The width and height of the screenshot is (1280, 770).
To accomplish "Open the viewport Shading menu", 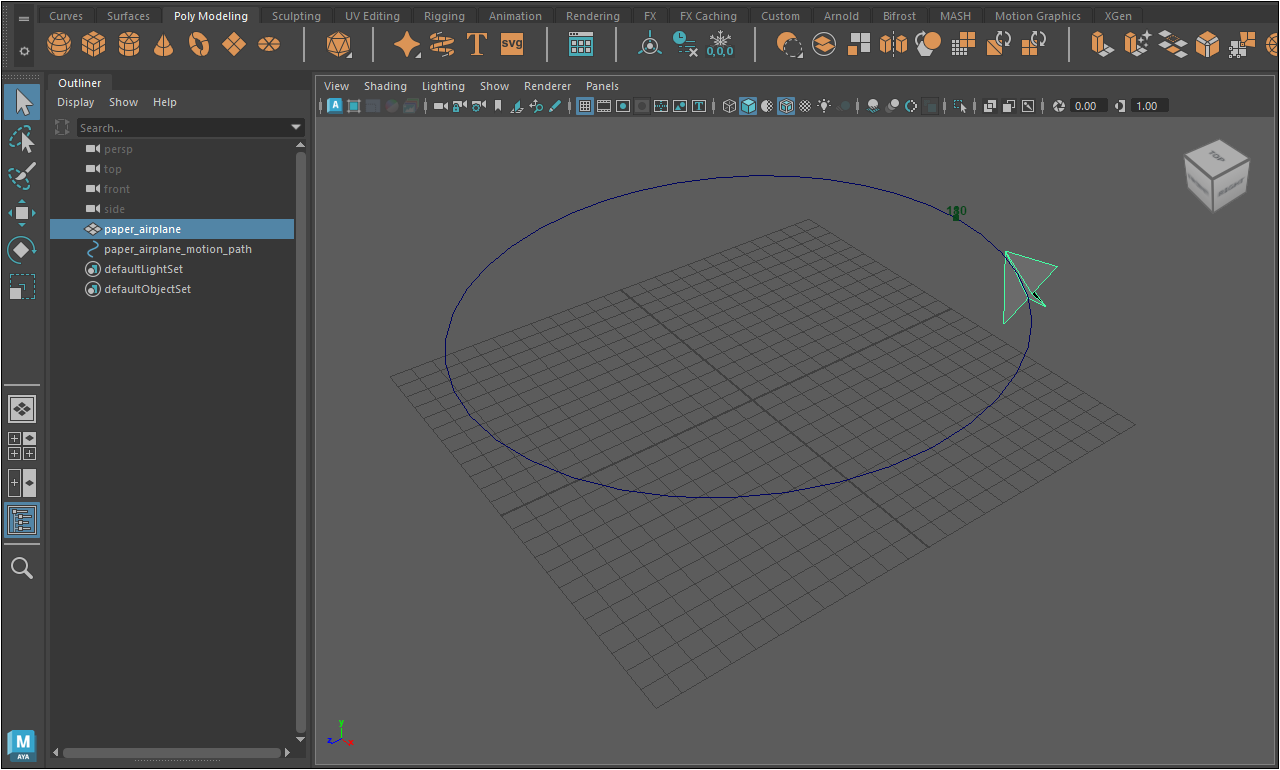I will click(385, 86).
